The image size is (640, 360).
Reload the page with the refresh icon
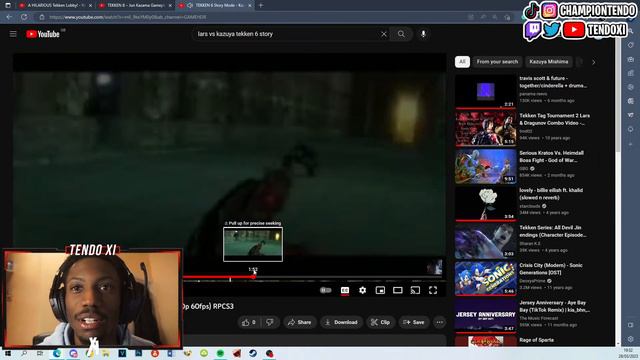24,17
